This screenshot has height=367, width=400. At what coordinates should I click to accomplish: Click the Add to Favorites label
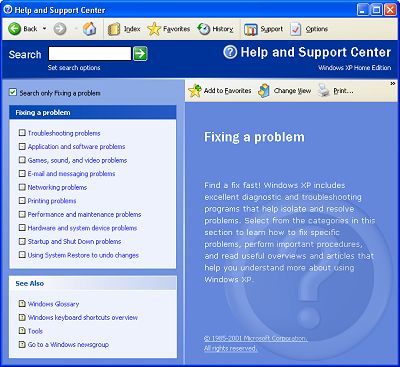[x=228, y=91]
